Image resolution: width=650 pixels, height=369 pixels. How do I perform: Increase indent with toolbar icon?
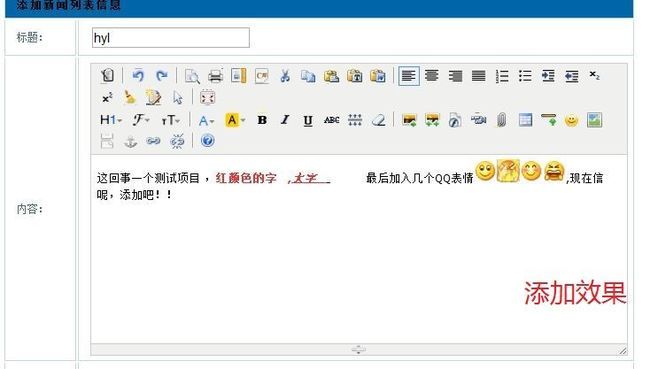click(548, 75)
